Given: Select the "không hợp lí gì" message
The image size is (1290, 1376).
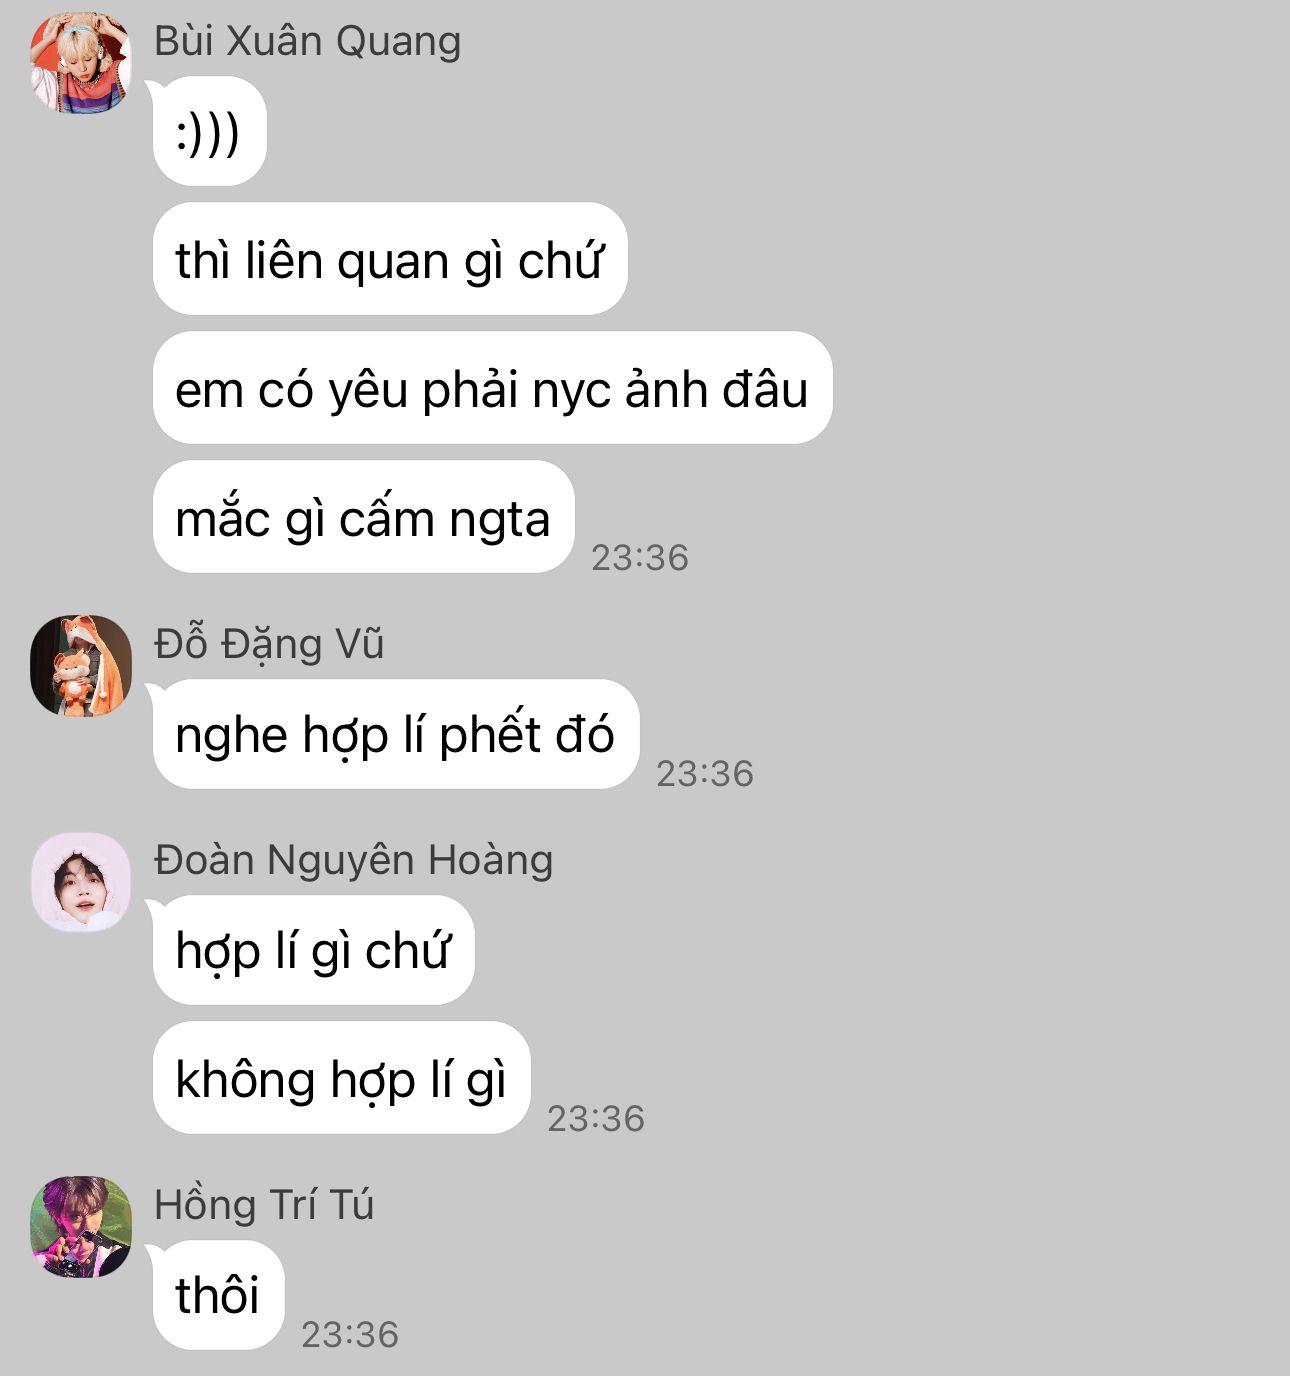Looking at the screenshot, I should pyautogui.click(x=341, y=1078).
